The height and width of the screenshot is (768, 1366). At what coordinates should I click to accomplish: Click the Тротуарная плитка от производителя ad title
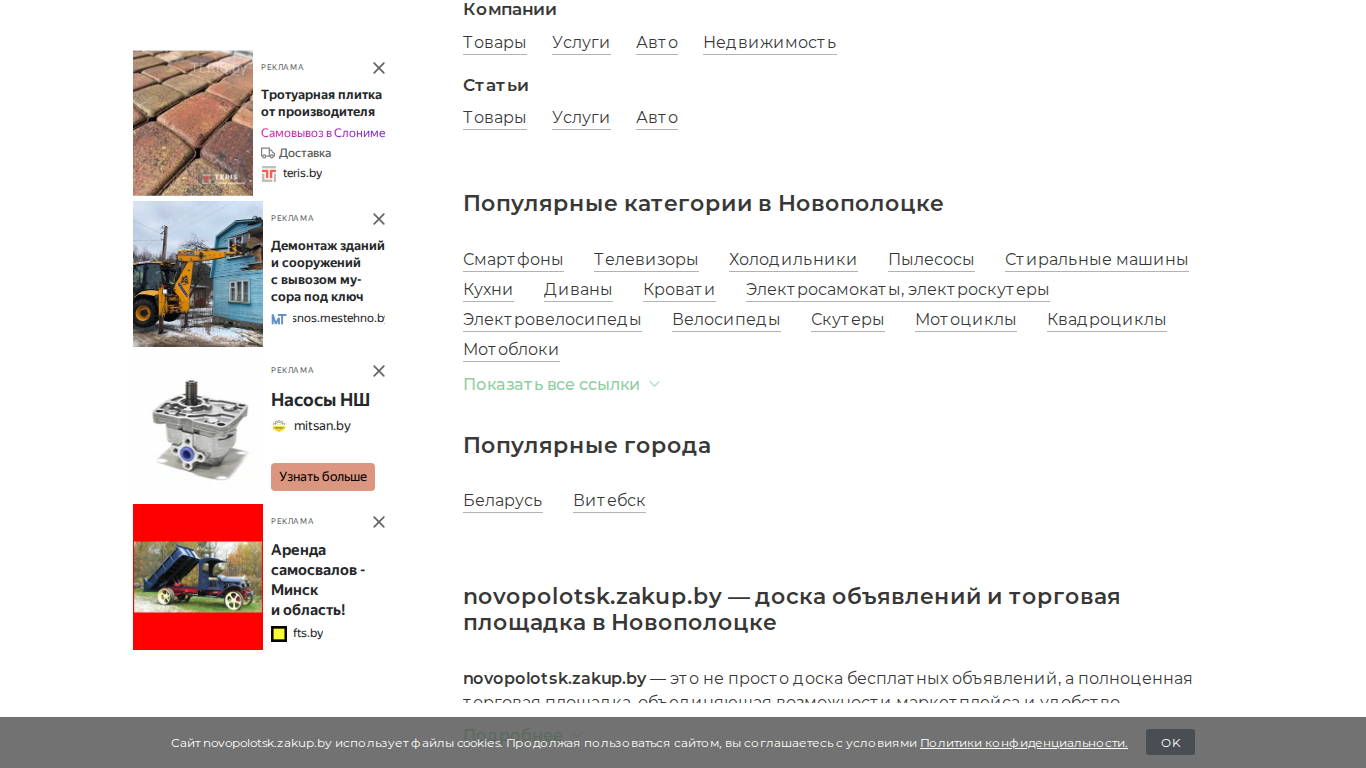click(322, 103)
